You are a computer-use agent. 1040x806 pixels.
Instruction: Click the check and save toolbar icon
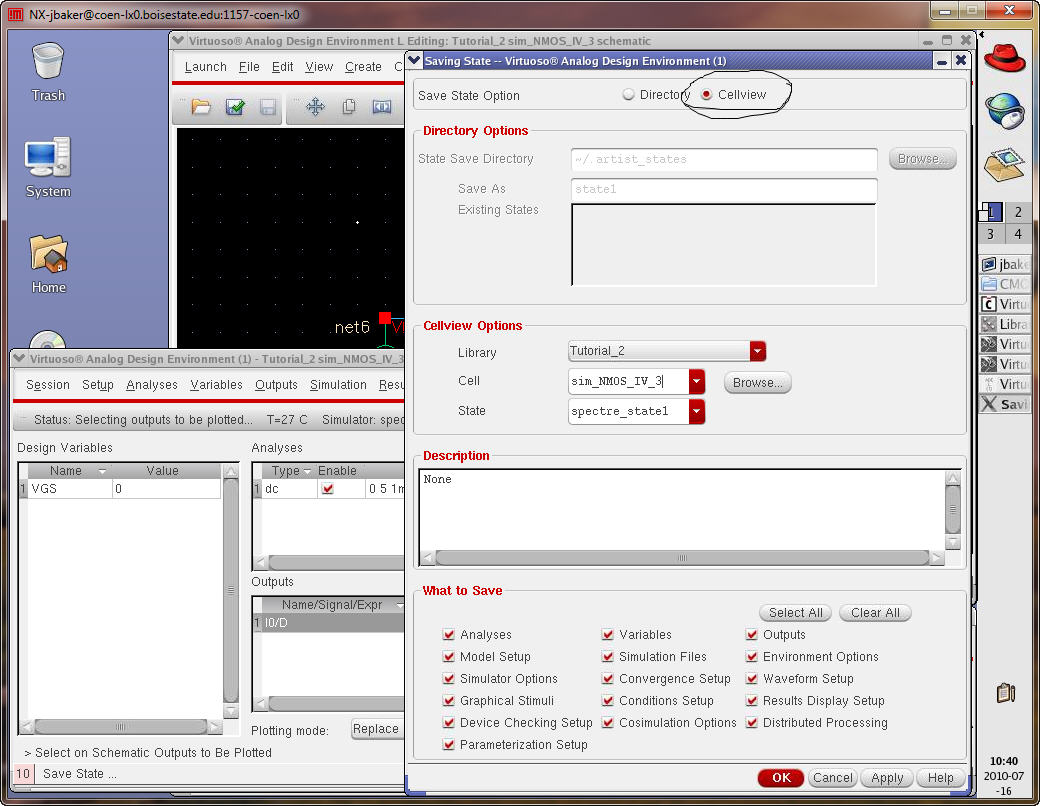[235, 107]
